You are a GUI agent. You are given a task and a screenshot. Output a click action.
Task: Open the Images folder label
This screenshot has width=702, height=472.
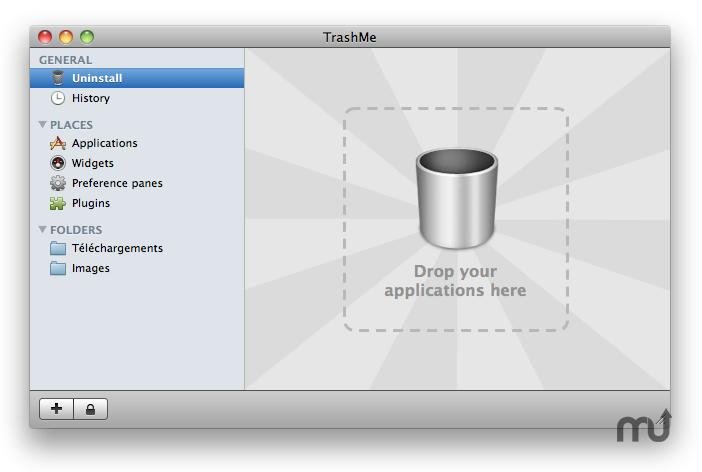(x=91, y=268)
